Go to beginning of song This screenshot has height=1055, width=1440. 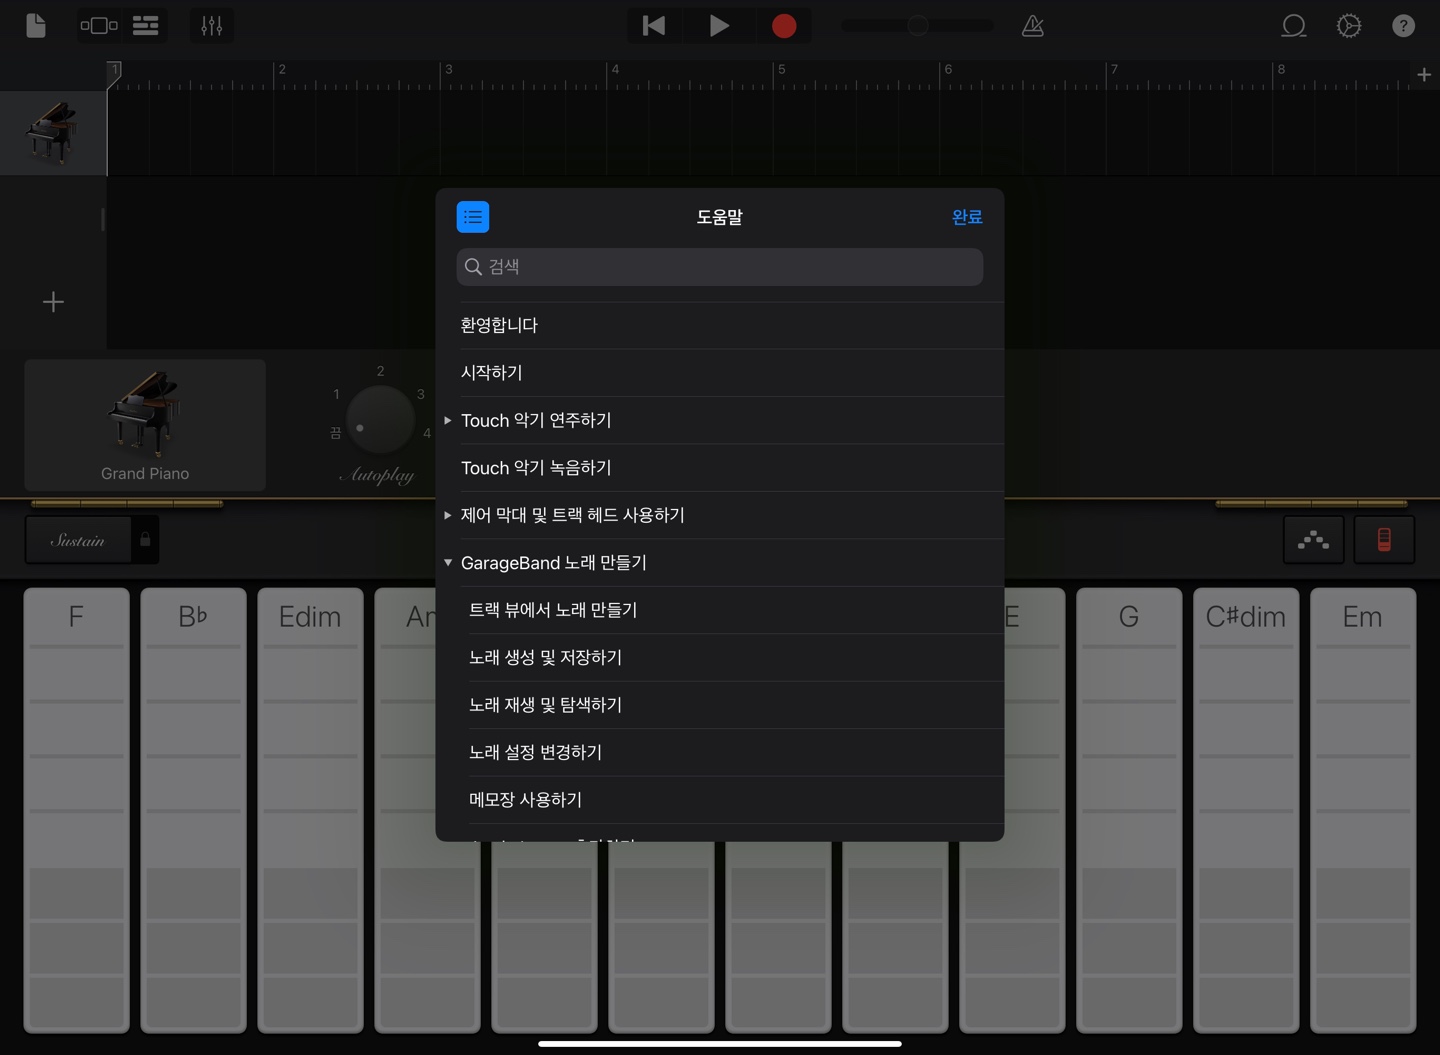(x=654, y=25)
